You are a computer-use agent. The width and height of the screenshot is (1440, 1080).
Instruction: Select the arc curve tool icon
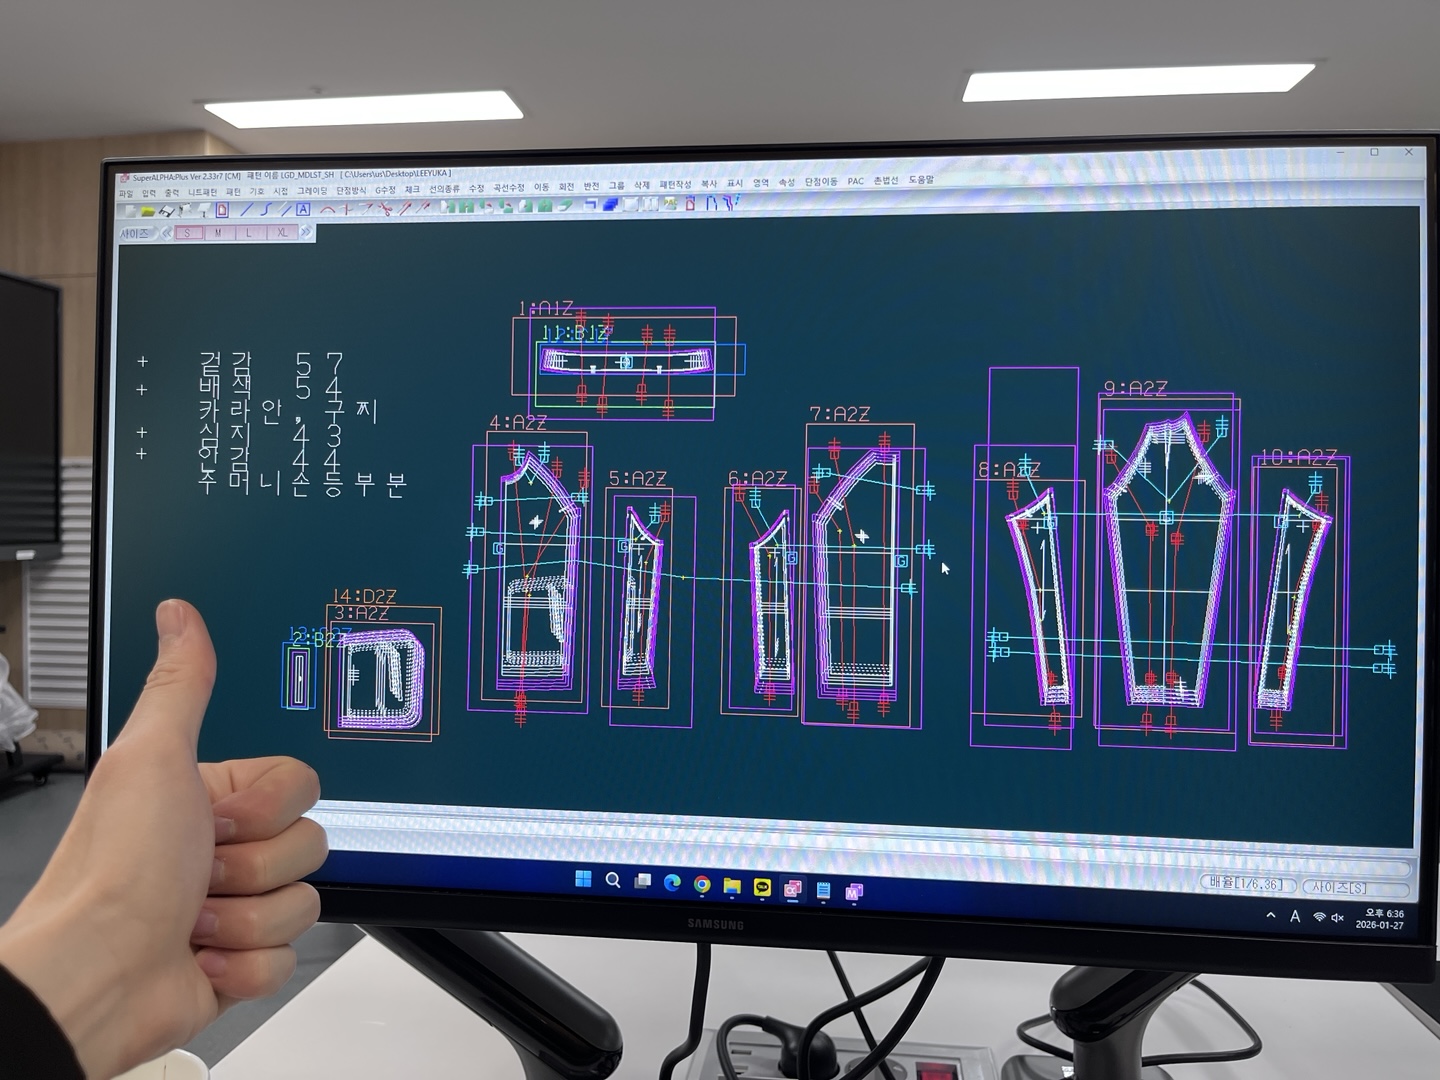coord(327,210)
